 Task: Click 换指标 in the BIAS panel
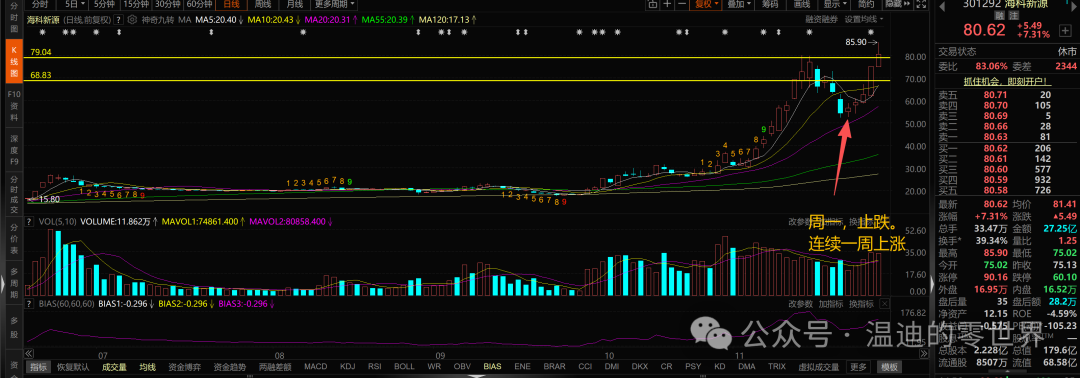point(861,303)
